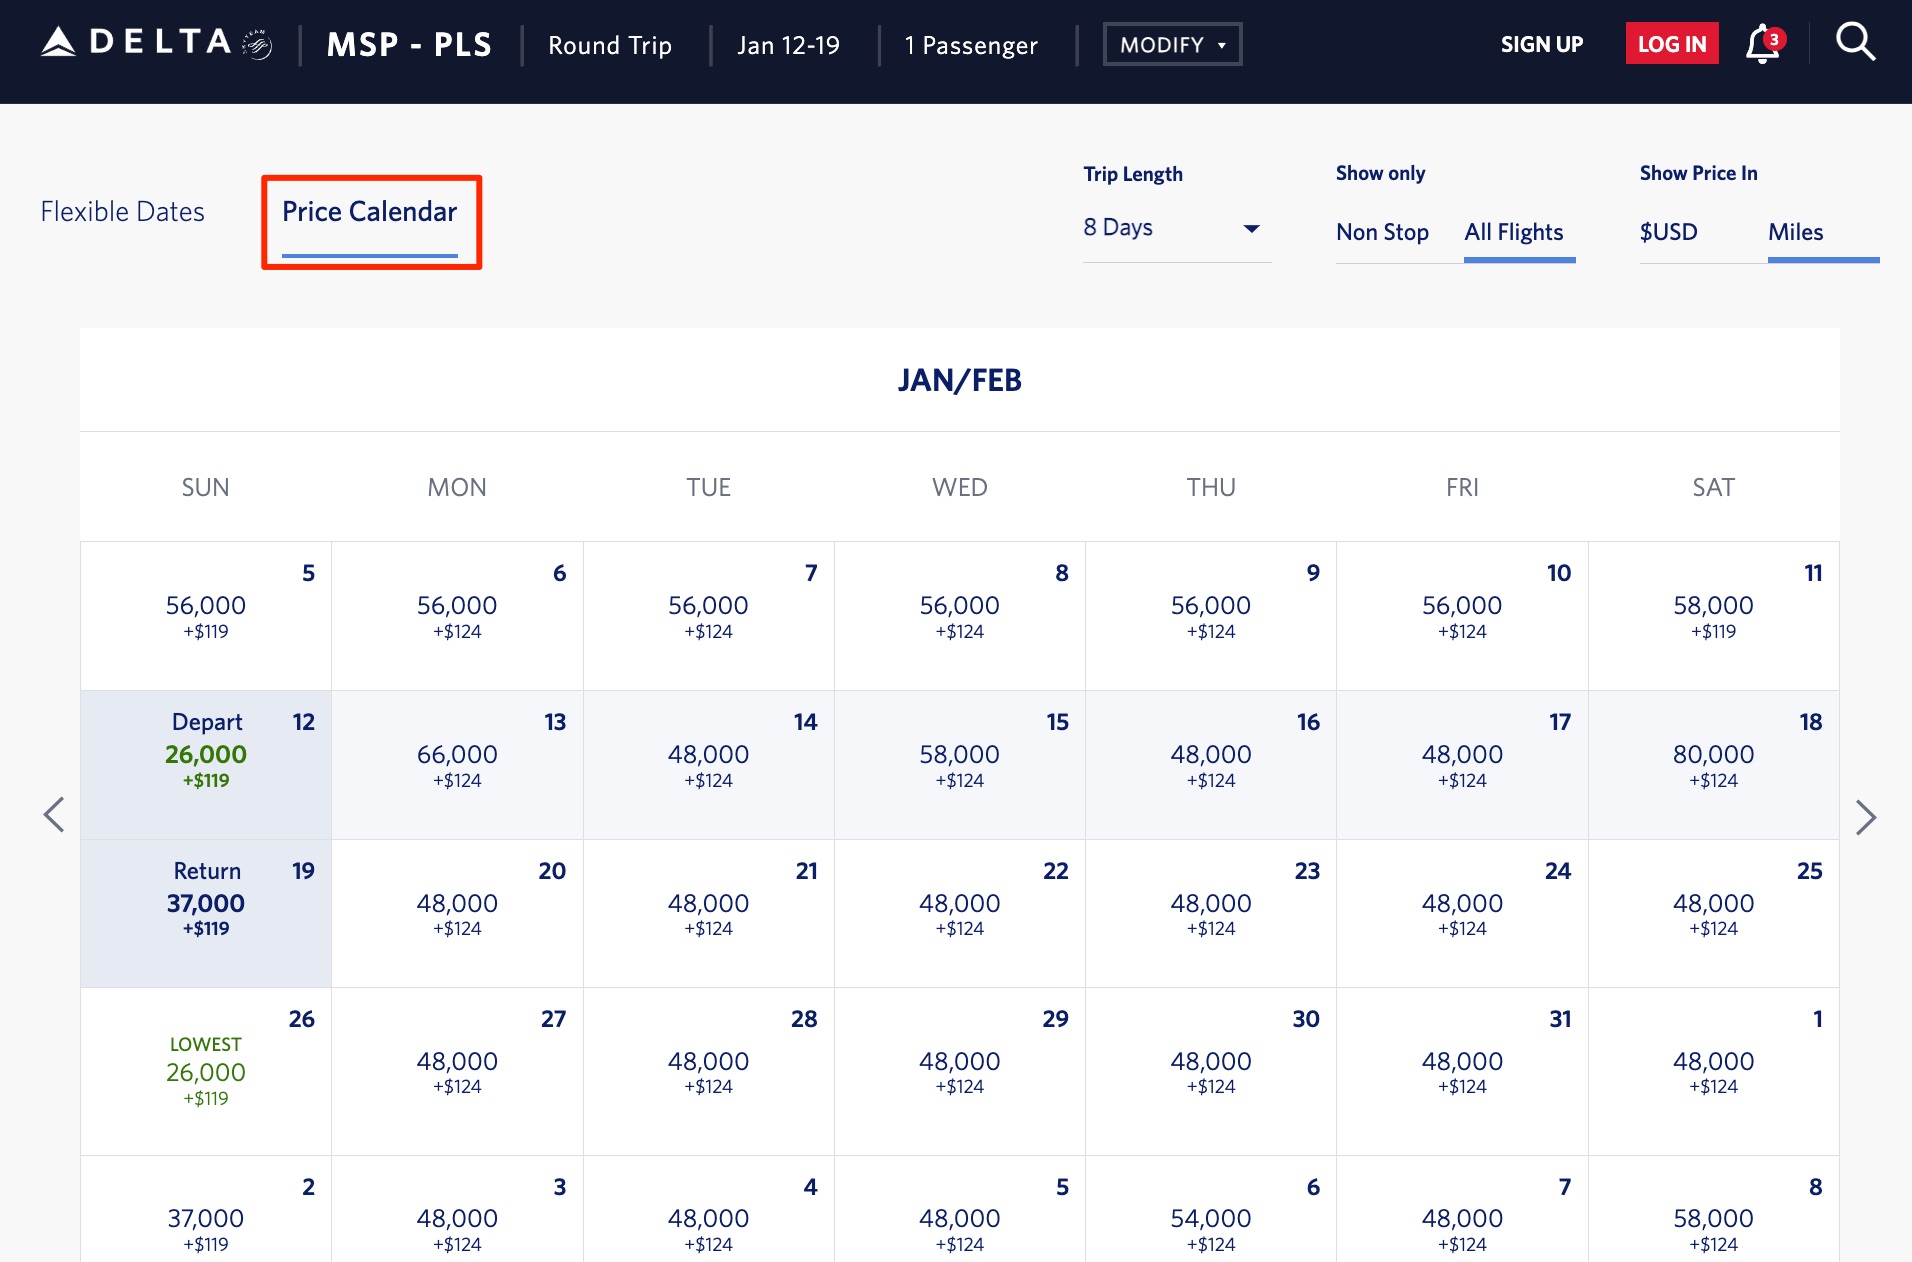
Task: Choose February 4 date cell
Action: [708, 1209]
